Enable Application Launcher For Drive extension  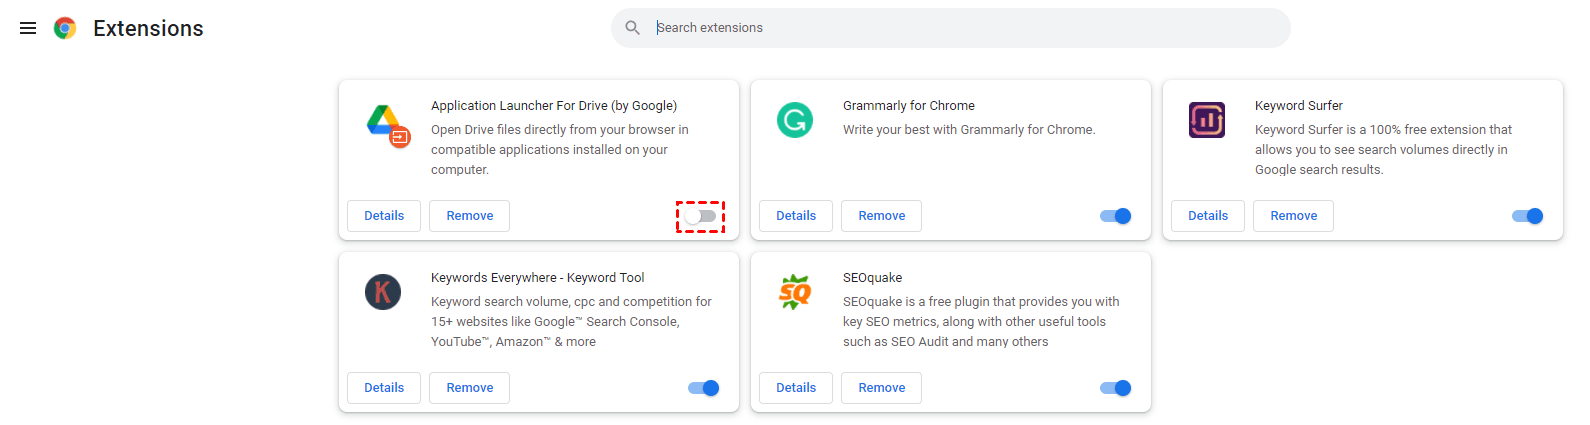701,216
